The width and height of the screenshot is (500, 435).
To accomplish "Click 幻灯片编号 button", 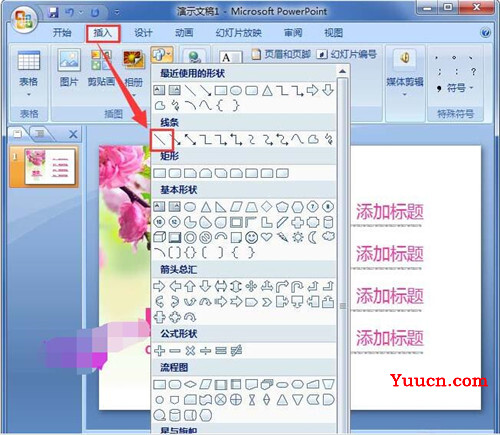I will [347, 54].
